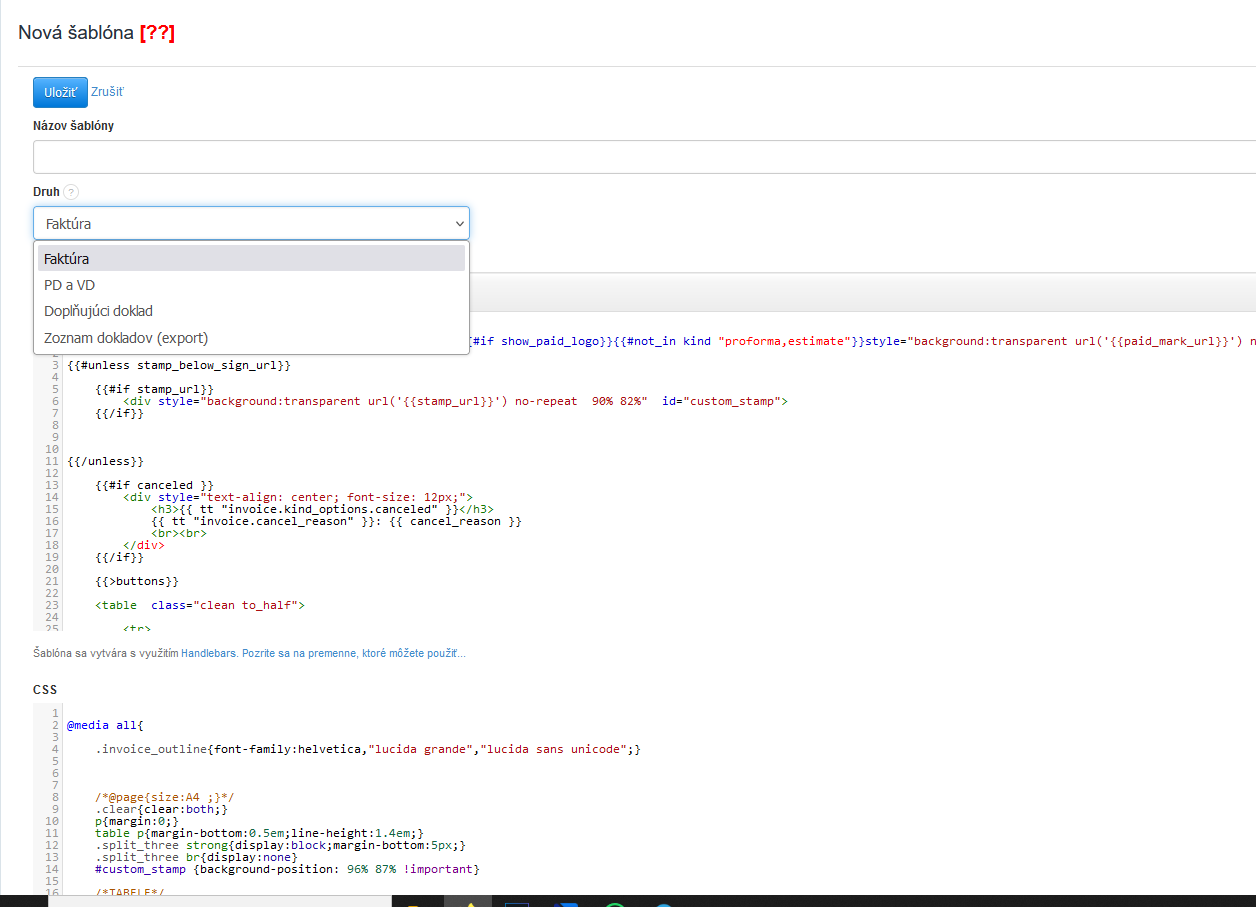Click the table class="clean to_half" line
The height and width of the screenshot is (907, 1256).
[x=200, y=605]
